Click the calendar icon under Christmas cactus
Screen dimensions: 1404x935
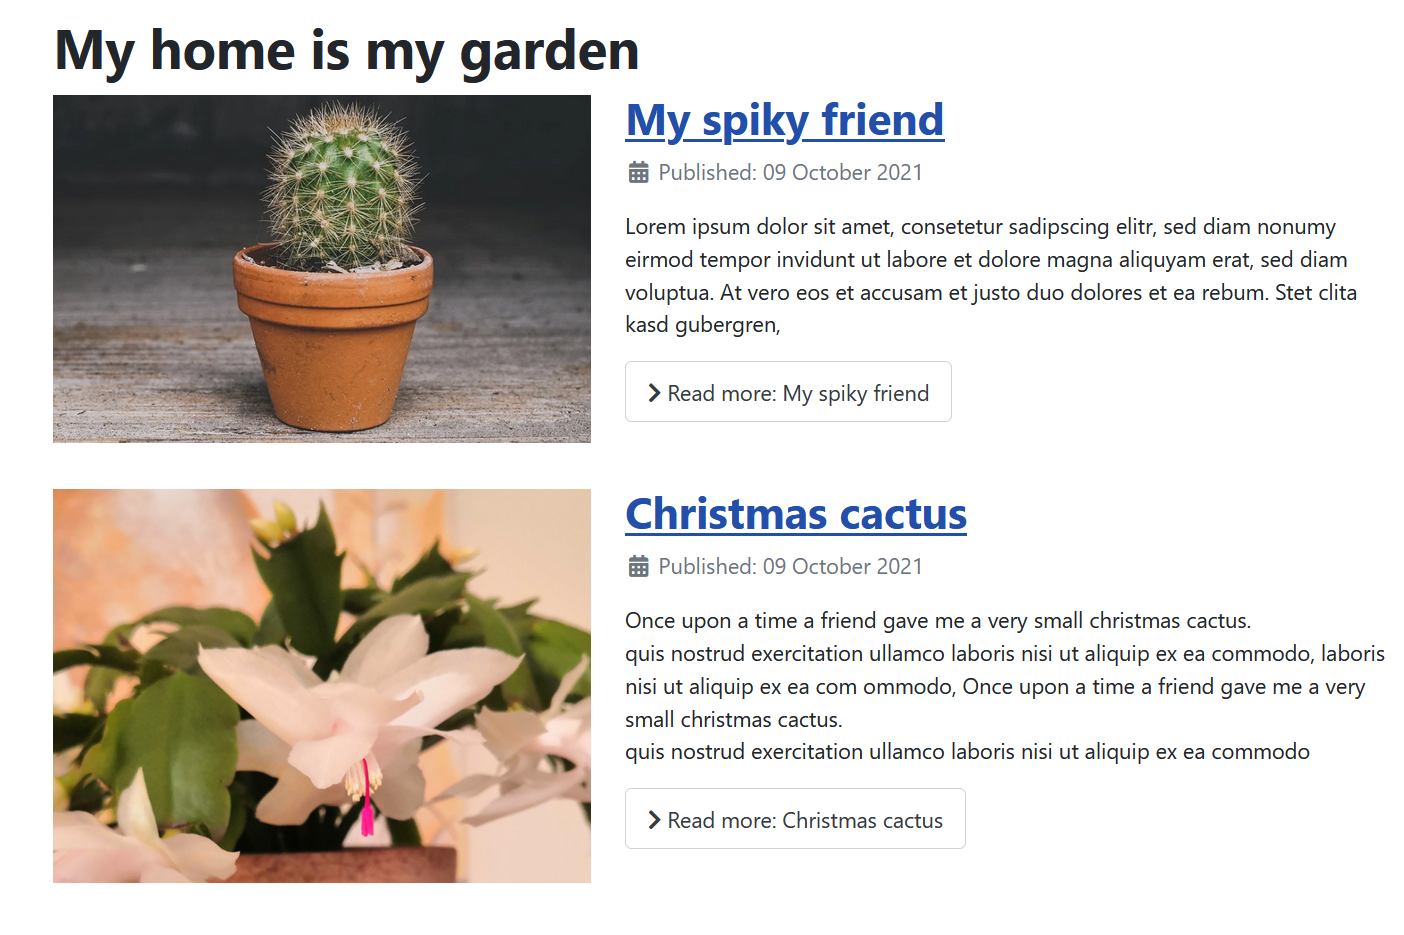click(638, 567)
